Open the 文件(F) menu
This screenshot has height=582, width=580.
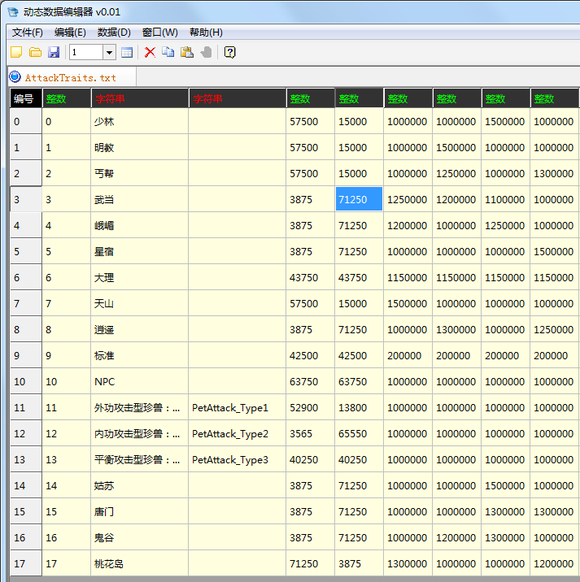click(x=27, y=33)
